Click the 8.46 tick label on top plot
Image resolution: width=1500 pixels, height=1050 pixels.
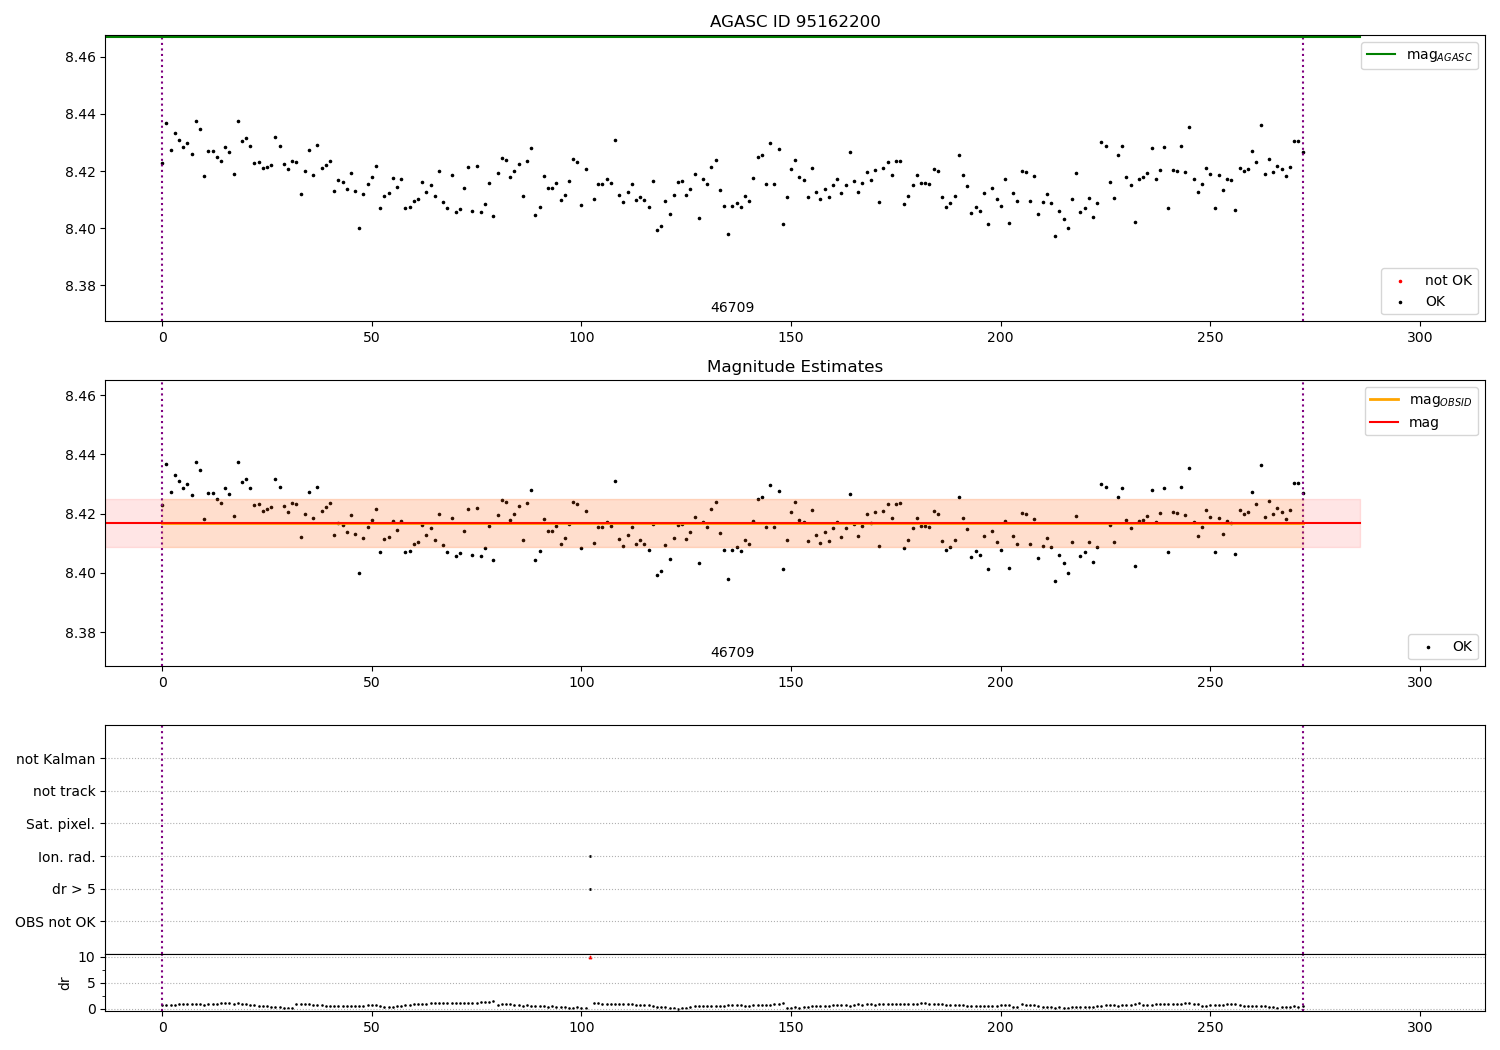pos(80,58)
